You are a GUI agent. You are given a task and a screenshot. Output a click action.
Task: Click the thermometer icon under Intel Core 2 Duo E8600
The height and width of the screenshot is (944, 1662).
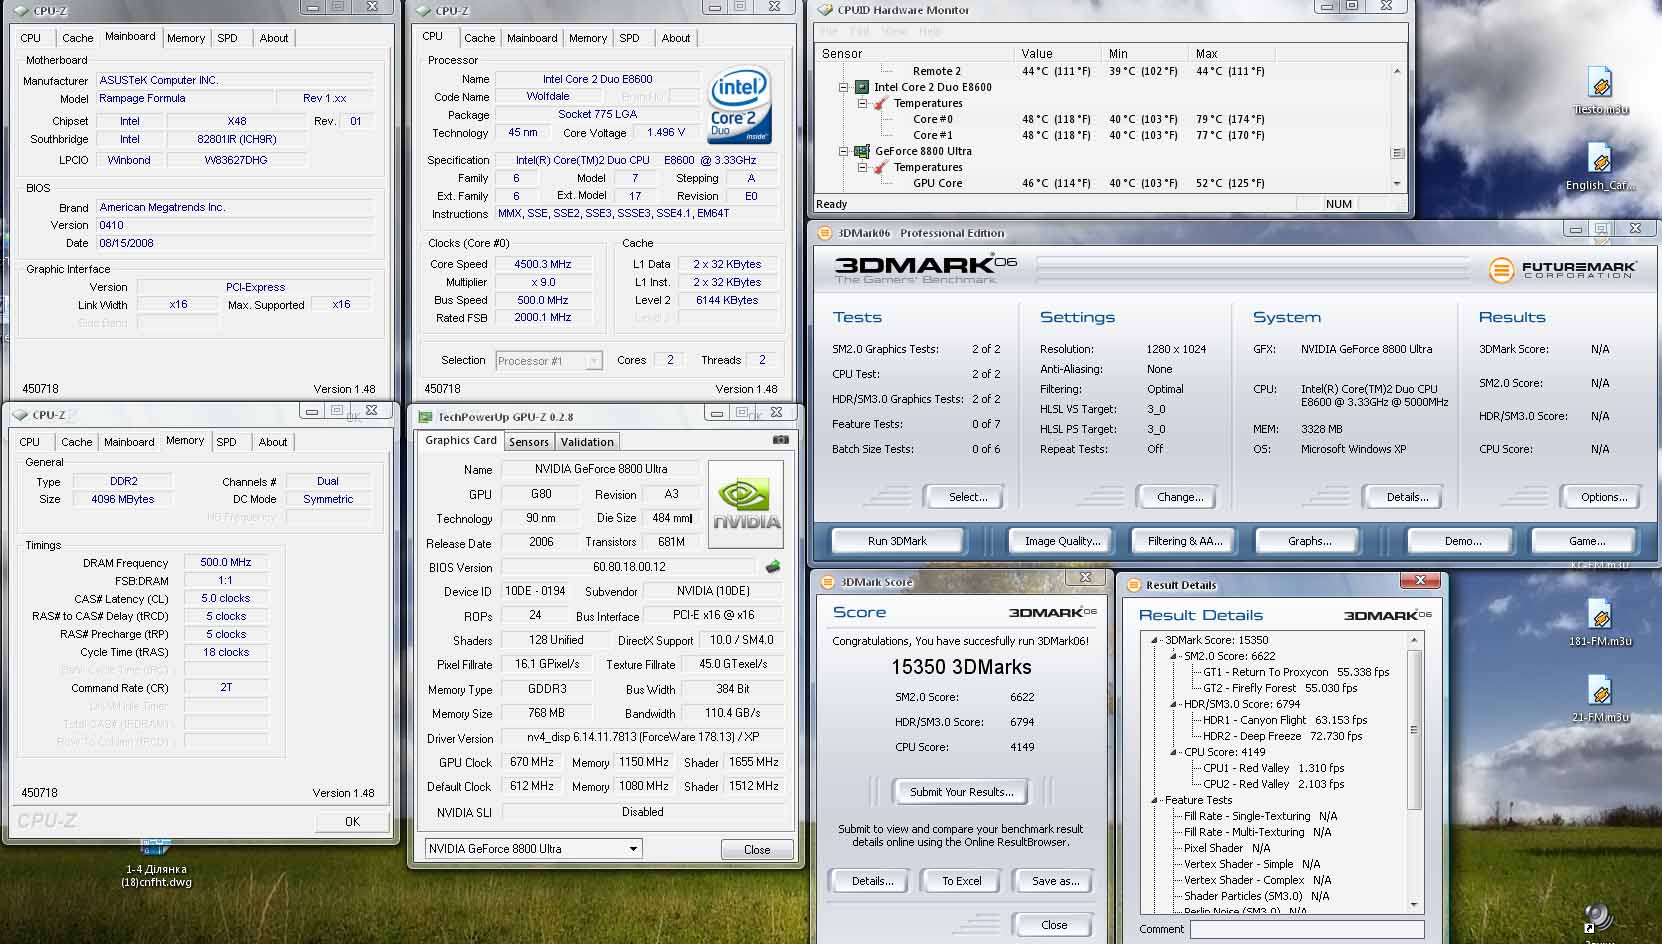(x=880, y=103)
